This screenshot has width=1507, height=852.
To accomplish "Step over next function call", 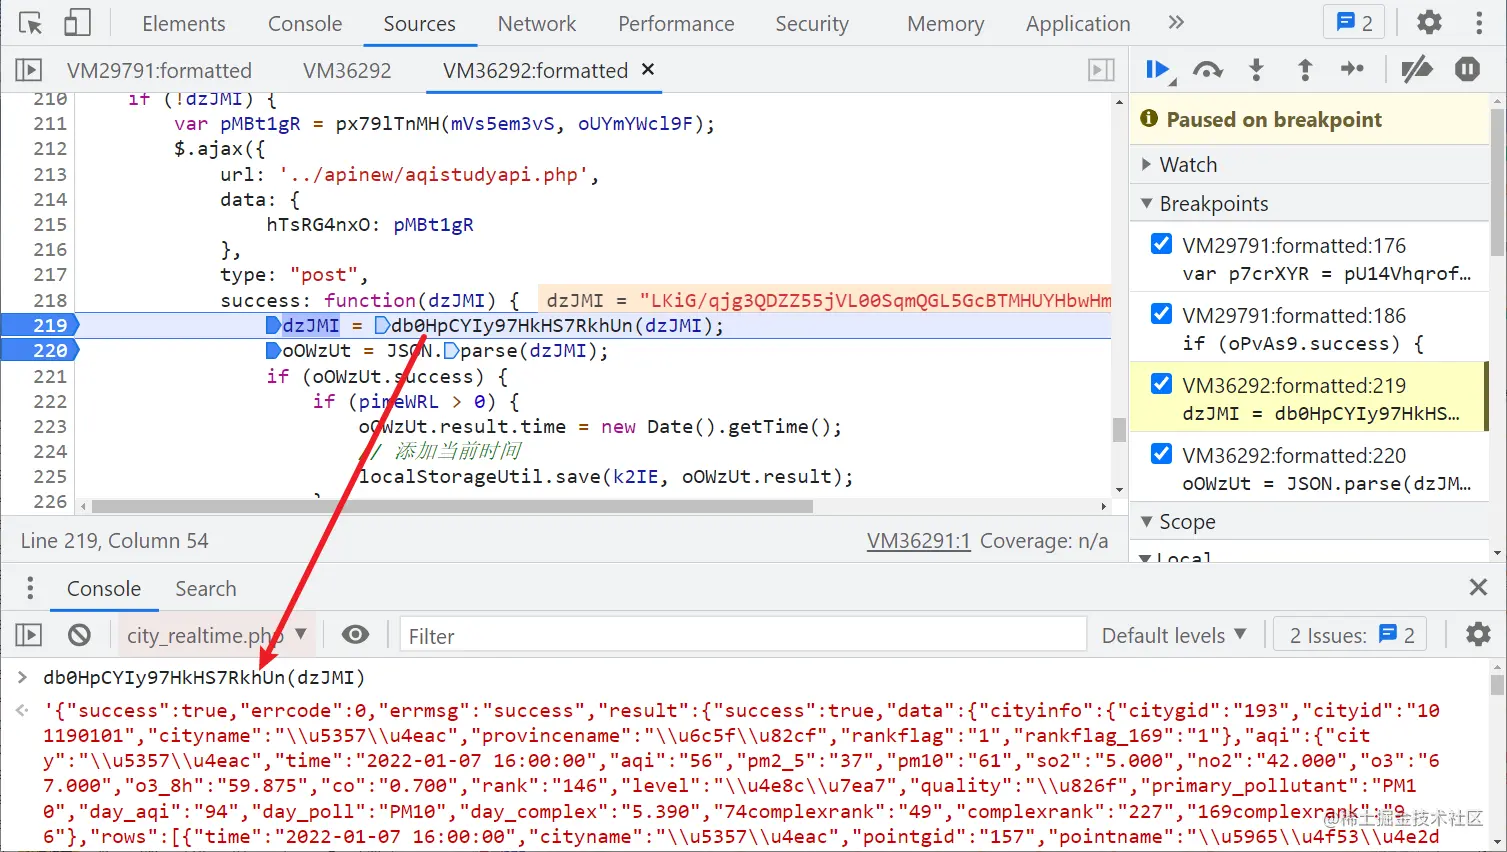I will tap(1208, 70).
